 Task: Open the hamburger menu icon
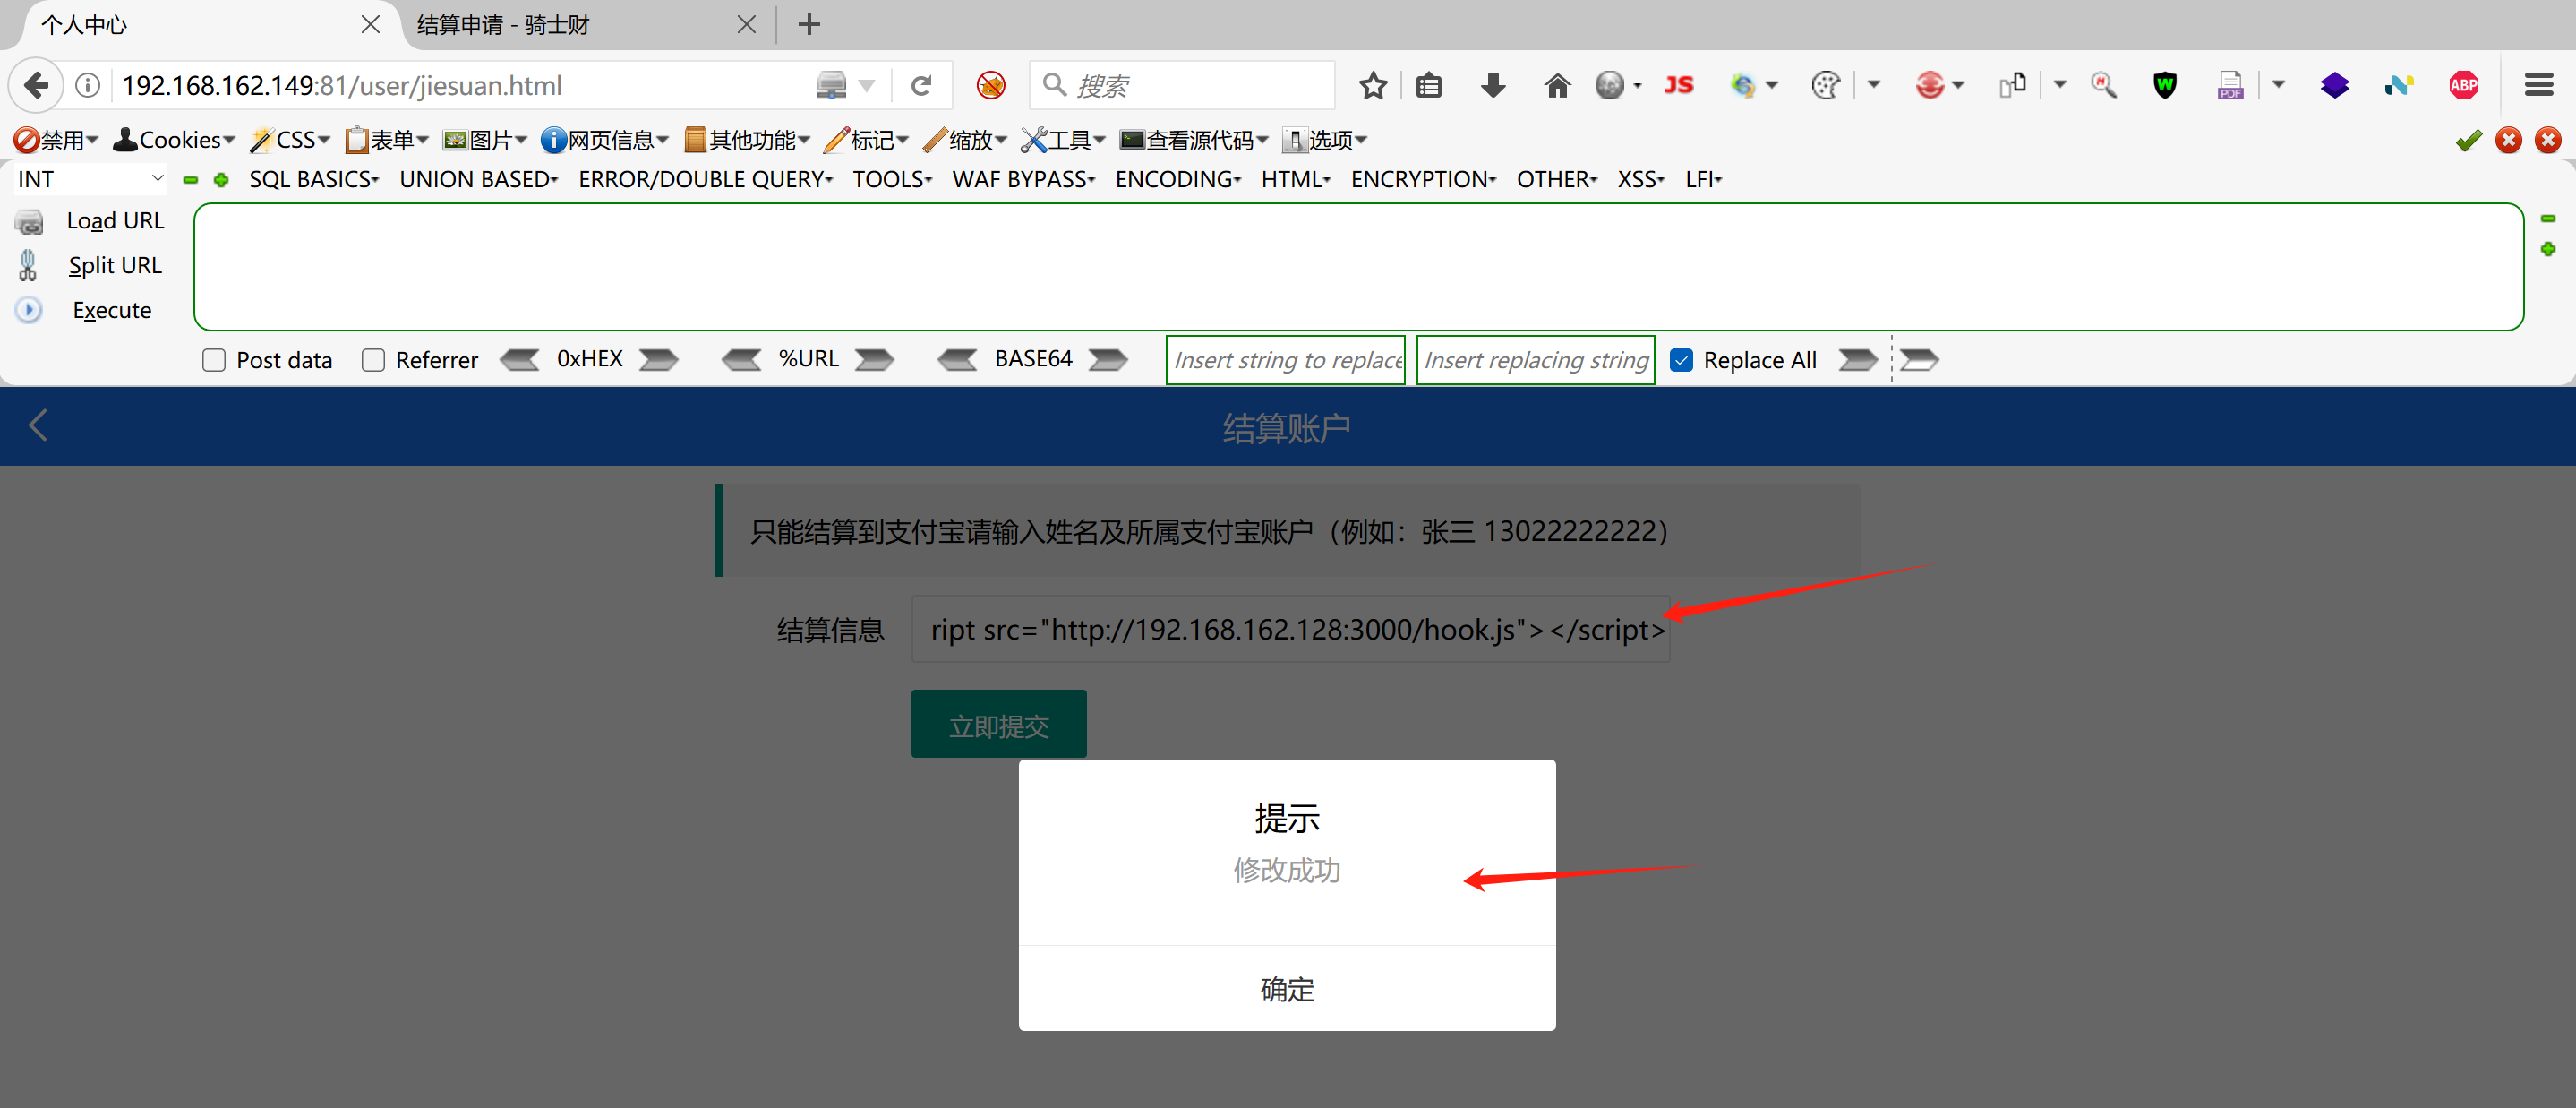(2538, 86)
